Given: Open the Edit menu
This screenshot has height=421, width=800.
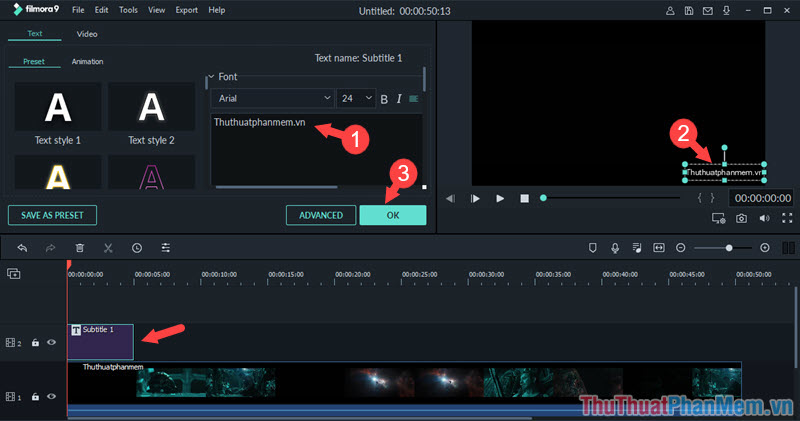Looking at the screenshot, I should 102,10.
